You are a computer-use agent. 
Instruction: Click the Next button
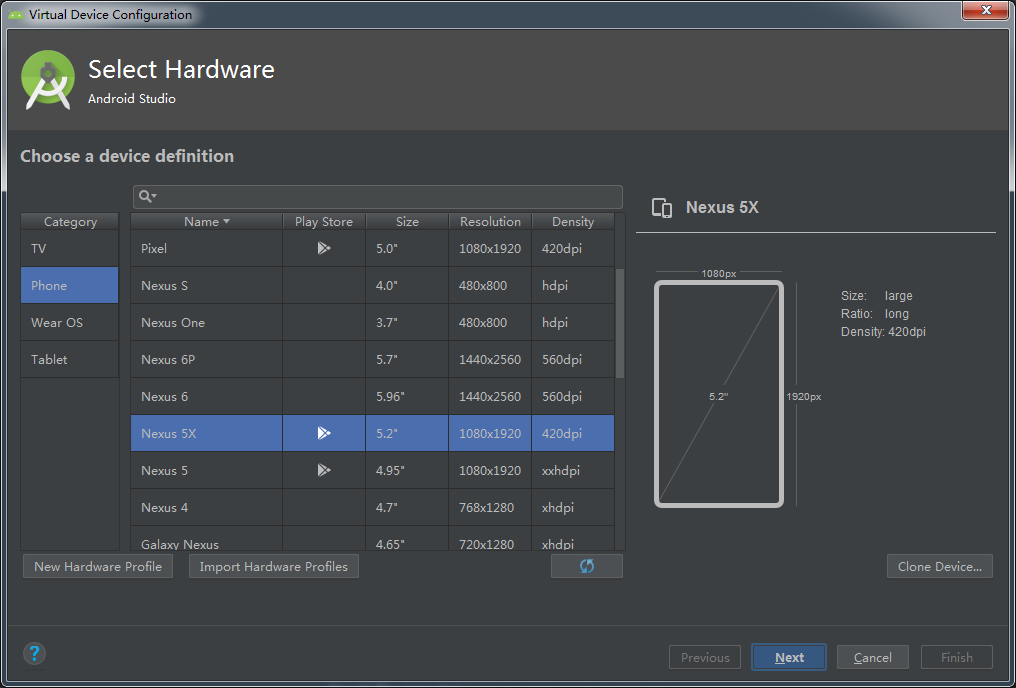point(789,658)
